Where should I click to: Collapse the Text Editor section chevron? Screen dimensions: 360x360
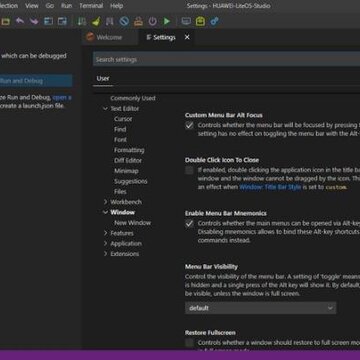point(105,109)
